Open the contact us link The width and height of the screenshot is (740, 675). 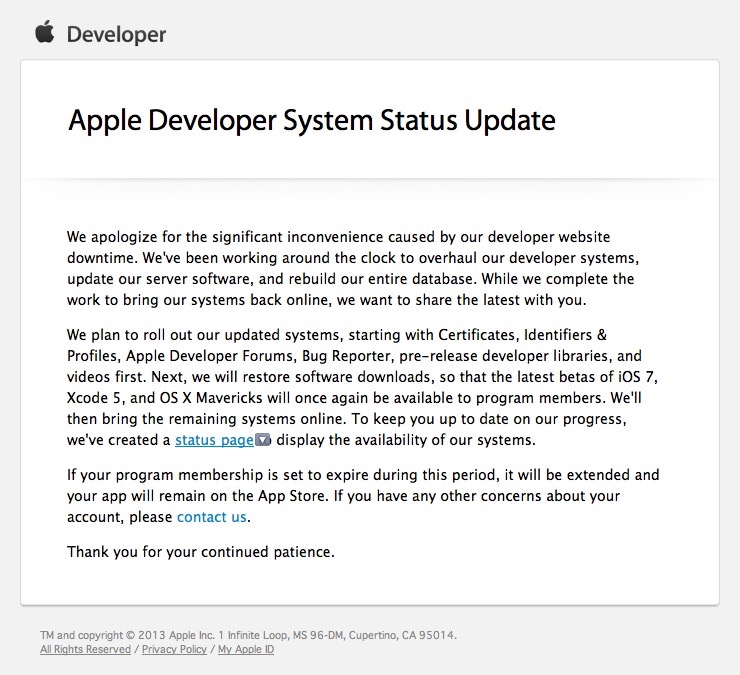211,517
